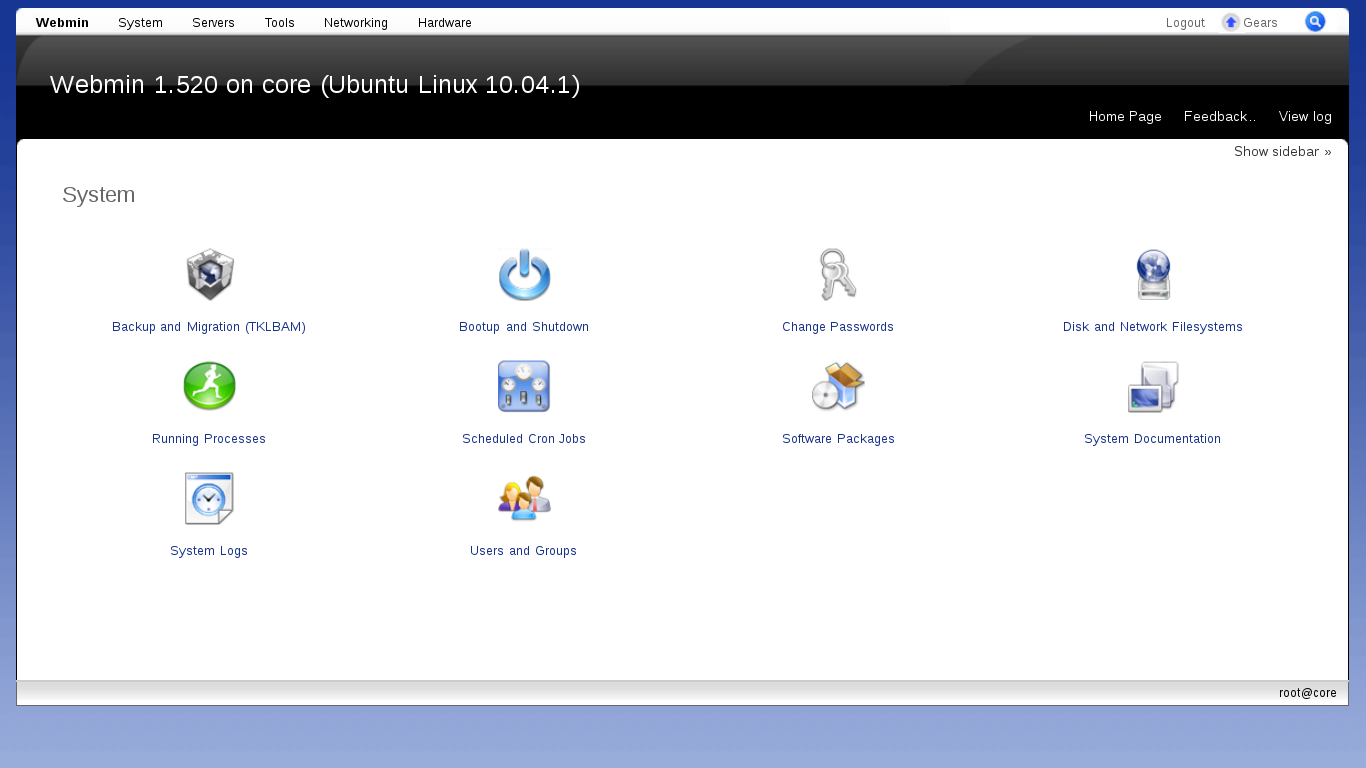Viewport: 1366px width, 768px height.
Task: Go to Home Page link
Action: tap(1125, 117)
